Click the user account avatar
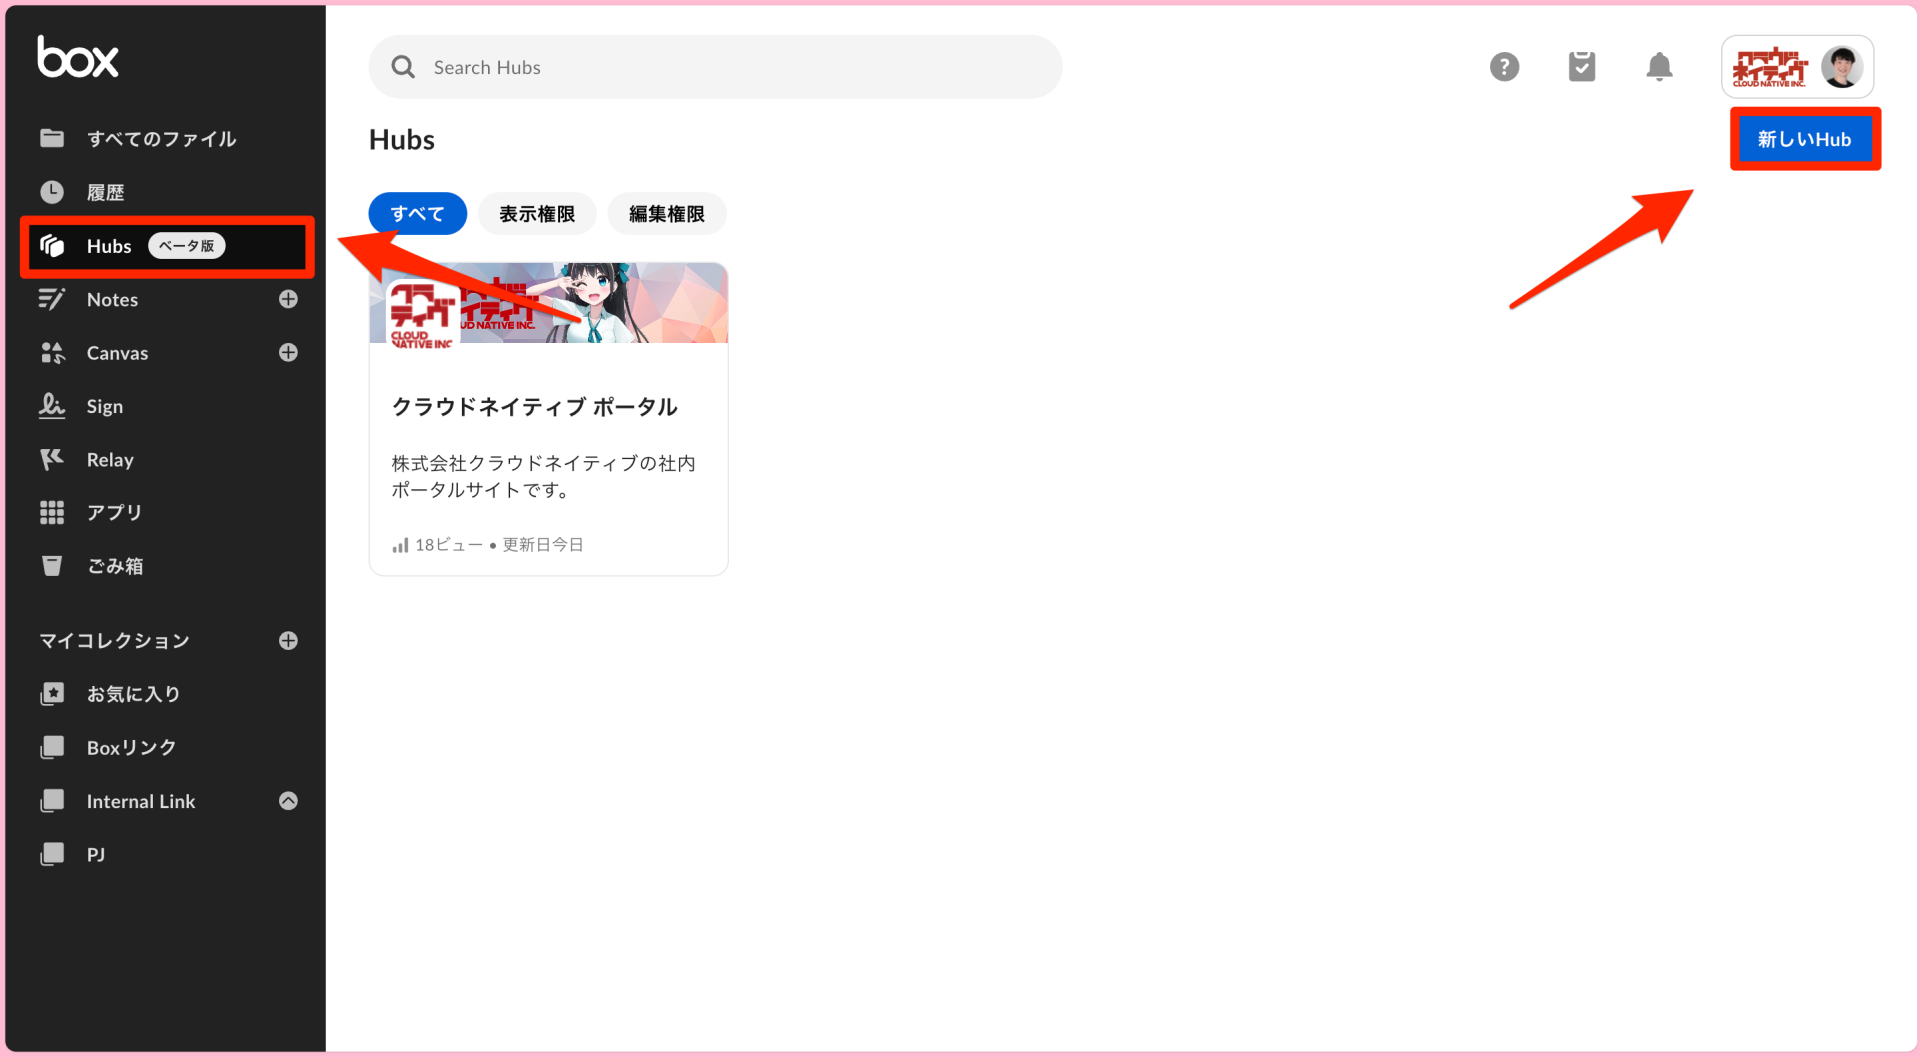This screenshot has height=1057, width=1920. [x=1845, y=66]
